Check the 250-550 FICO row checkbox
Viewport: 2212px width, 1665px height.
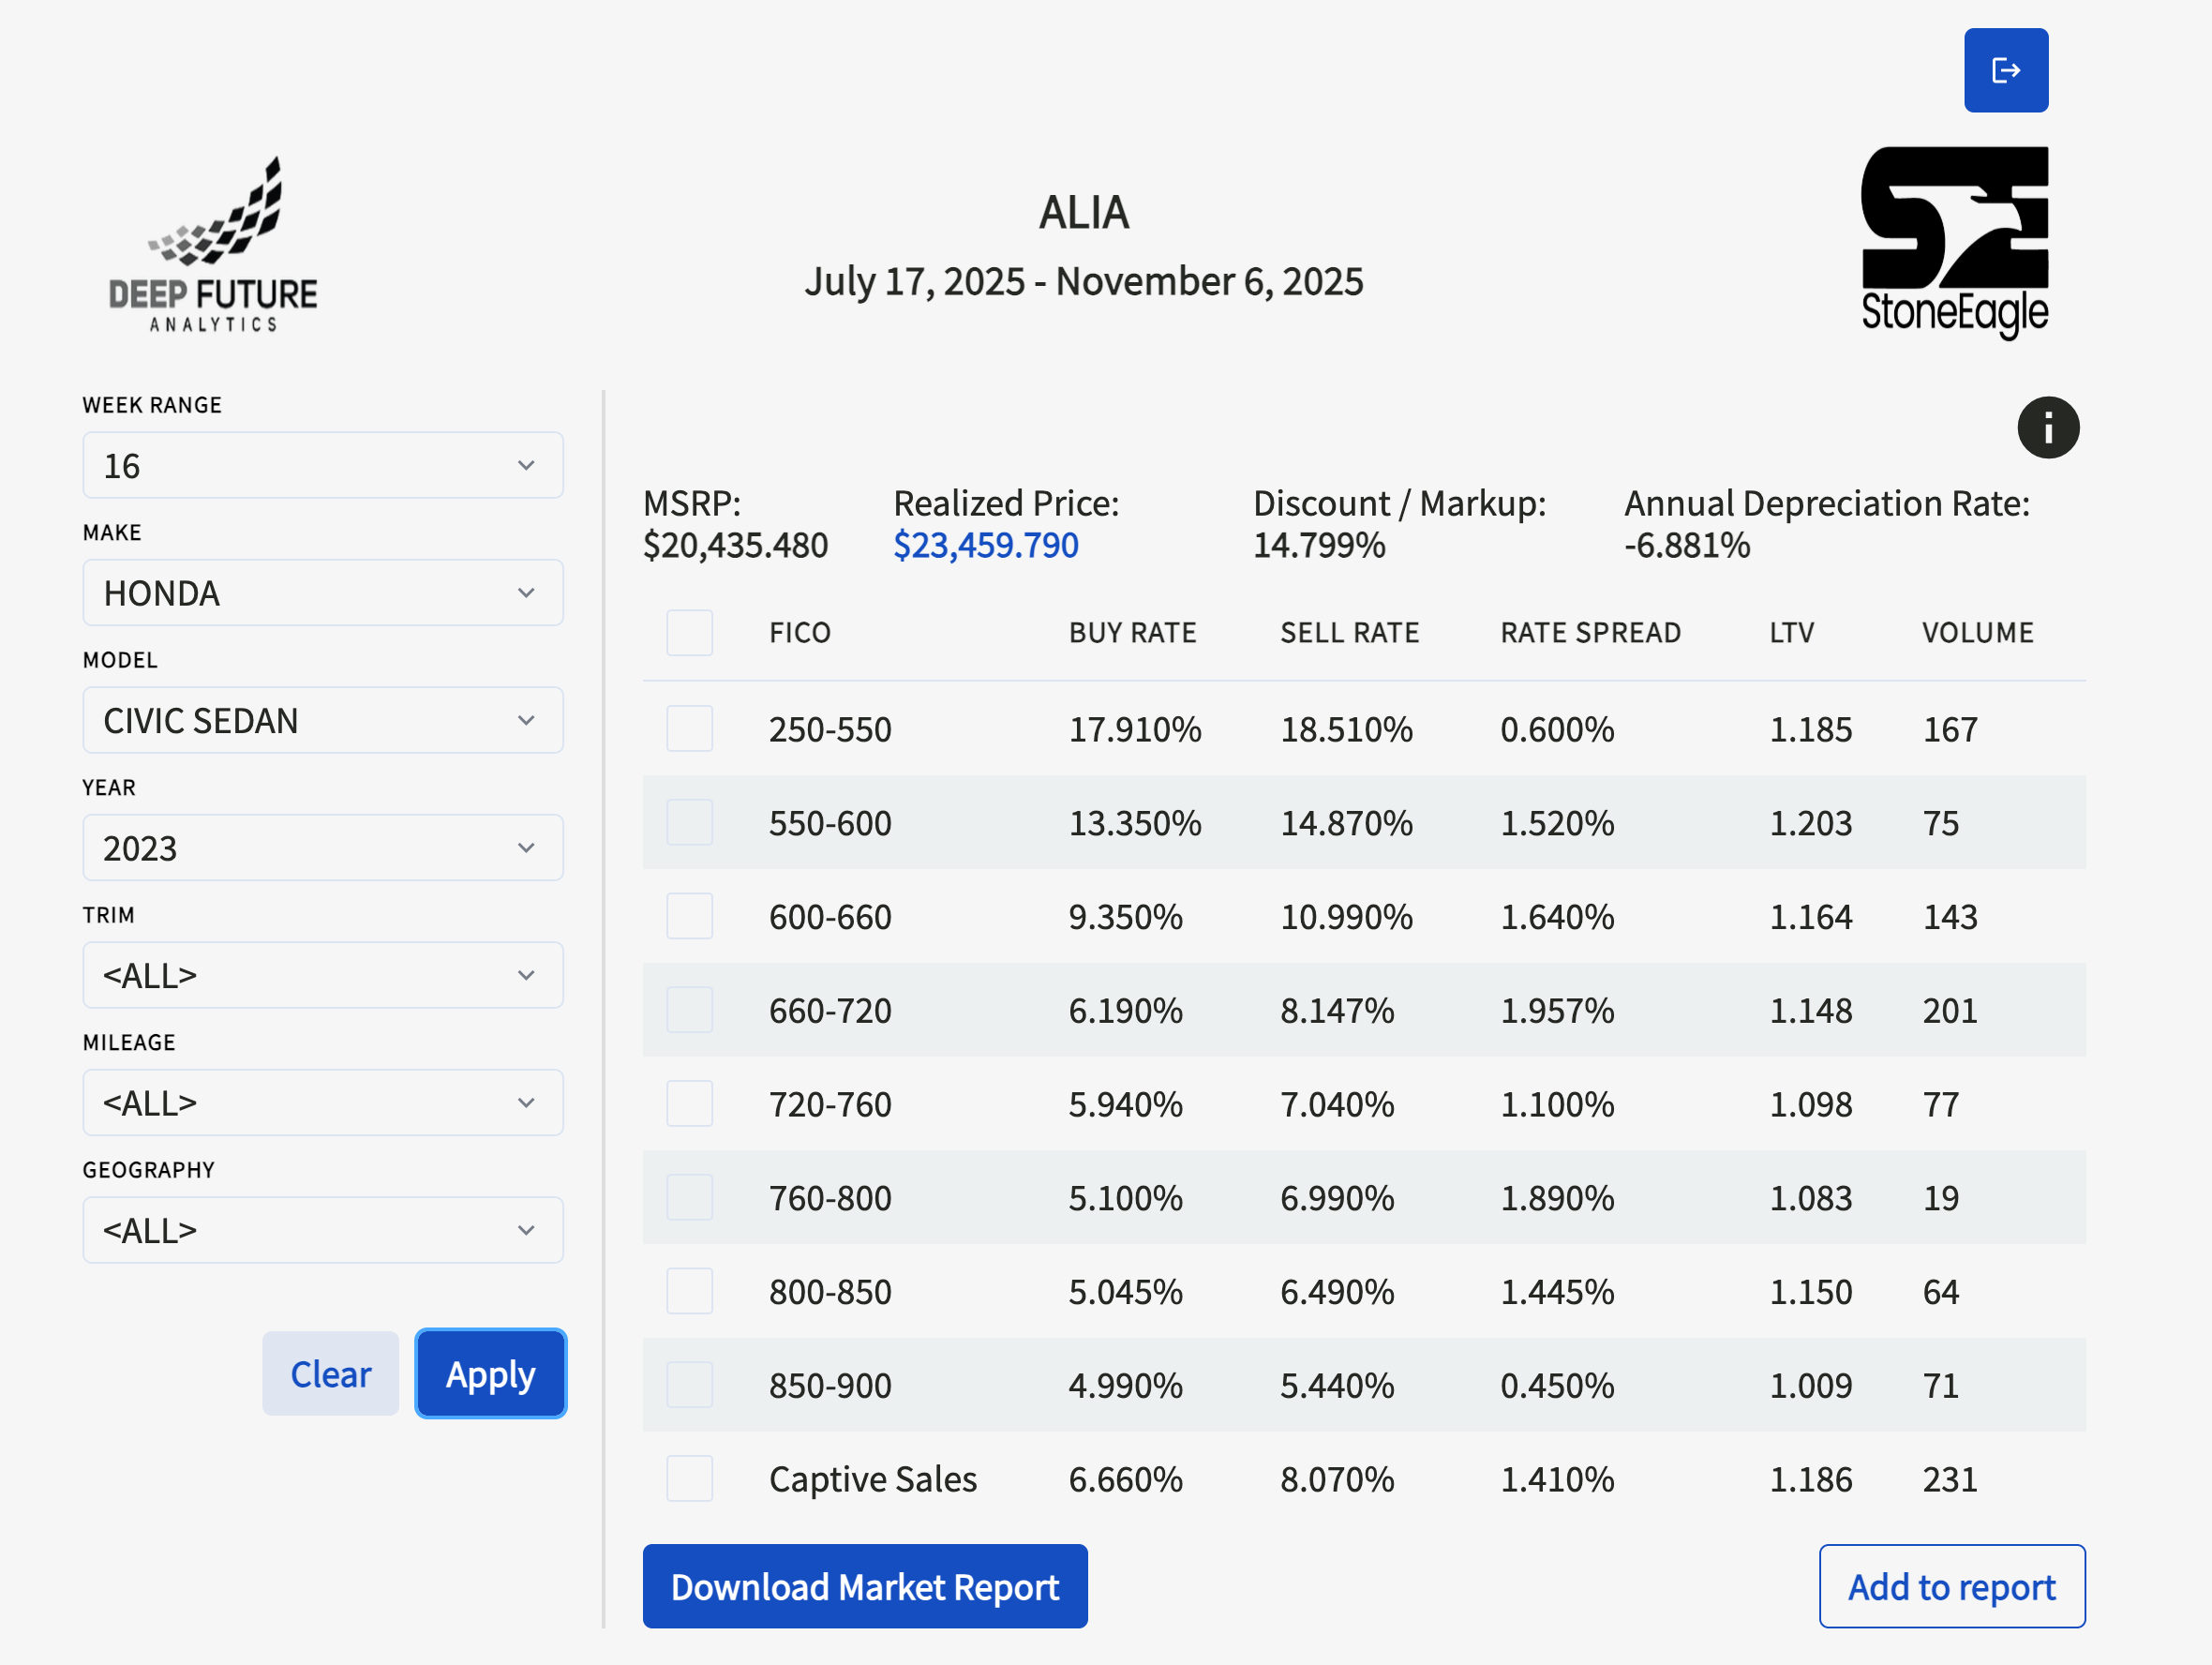coord(689,728)
